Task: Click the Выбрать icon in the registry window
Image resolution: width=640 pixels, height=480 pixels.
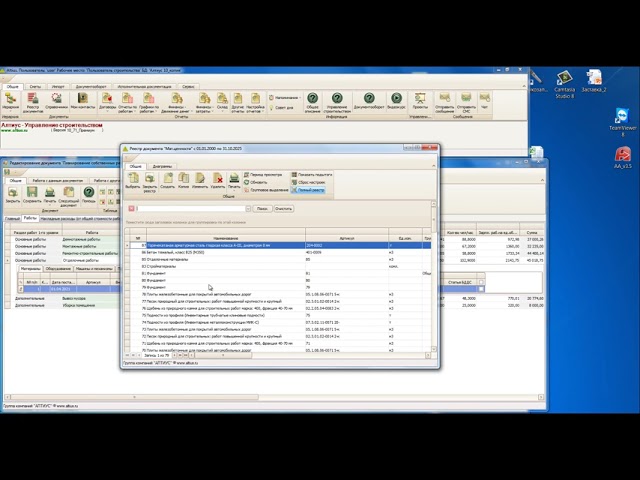Action: [x=133, y=179]
